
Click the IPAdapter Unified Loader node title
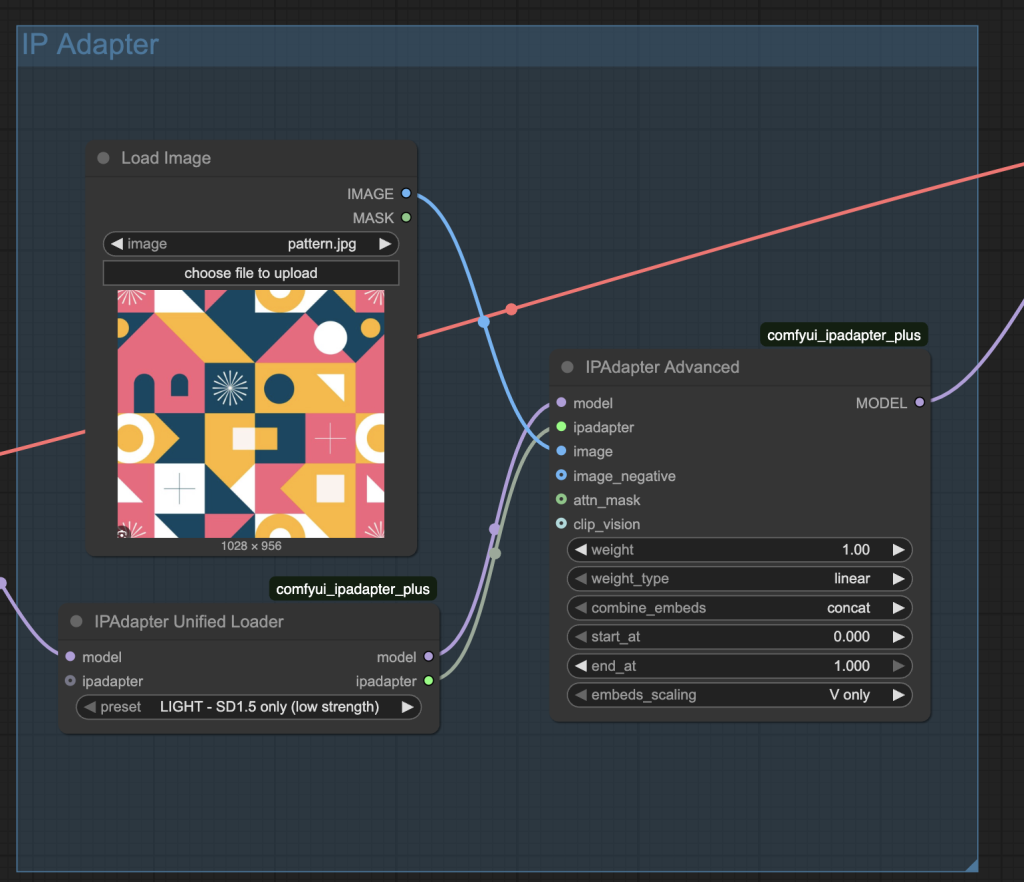[189, 622]
